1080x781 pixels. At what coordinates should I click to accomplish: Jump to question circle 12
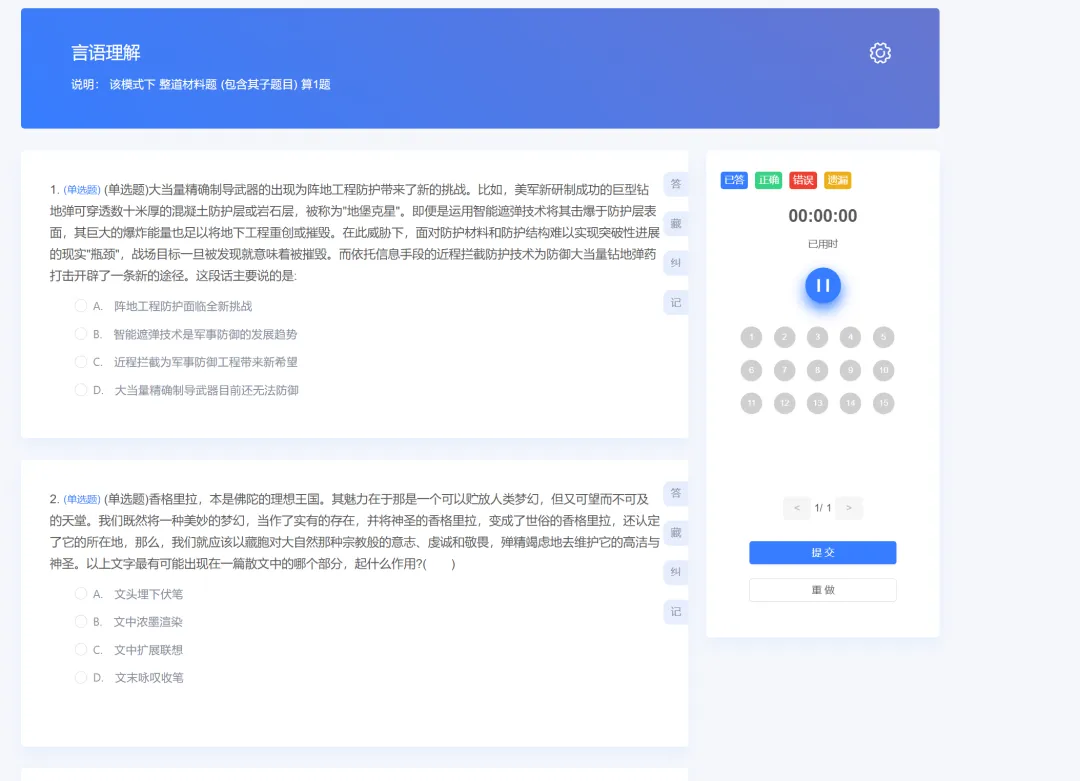[785, 403]
